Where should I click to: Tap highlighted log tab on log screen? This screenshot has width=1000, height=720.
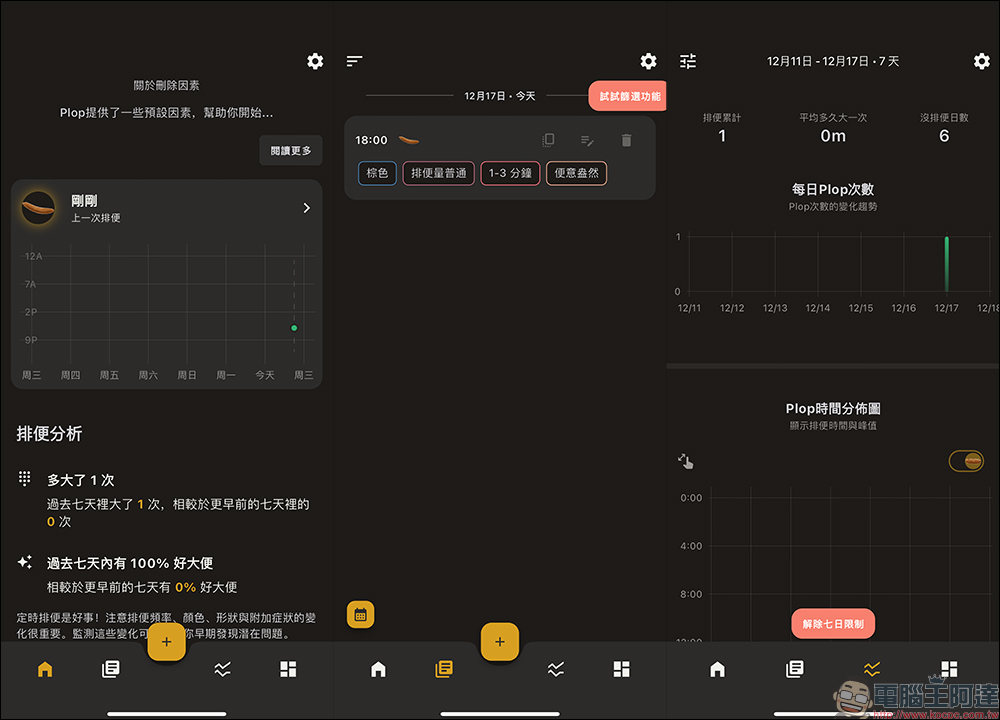pos(444,669)
